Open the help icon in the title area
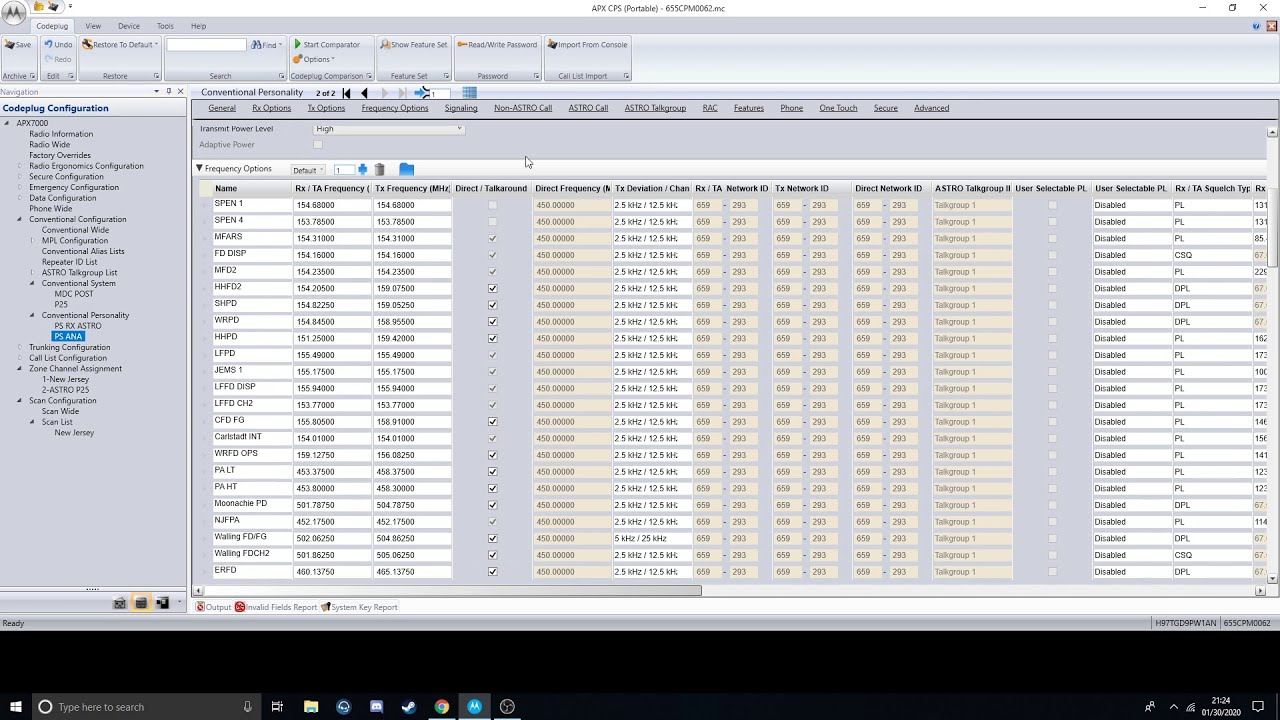Viewport: 1280px width, 720px height. tap(1256, 26)
